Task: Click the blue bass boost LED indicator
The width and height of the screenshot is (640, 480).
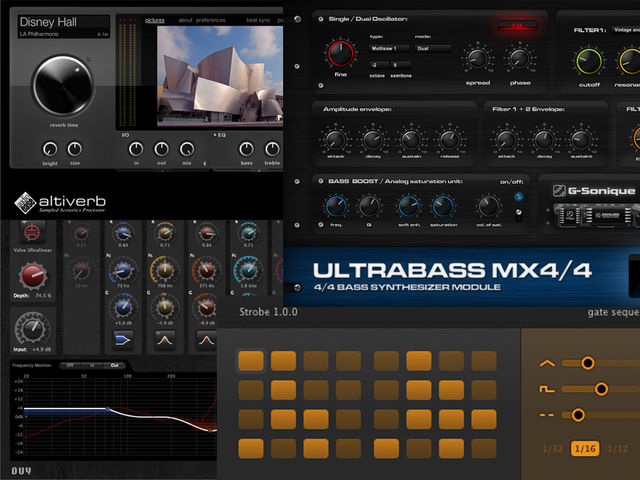Action: pos(519,197)
